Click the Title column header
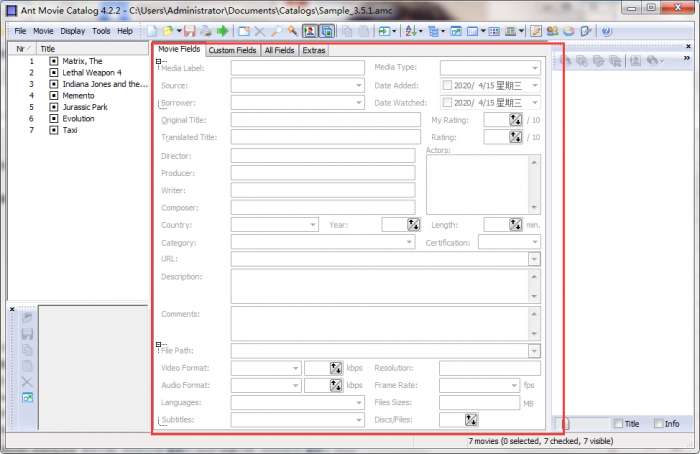Screen dimensions: 700x454 coord(90,48)
